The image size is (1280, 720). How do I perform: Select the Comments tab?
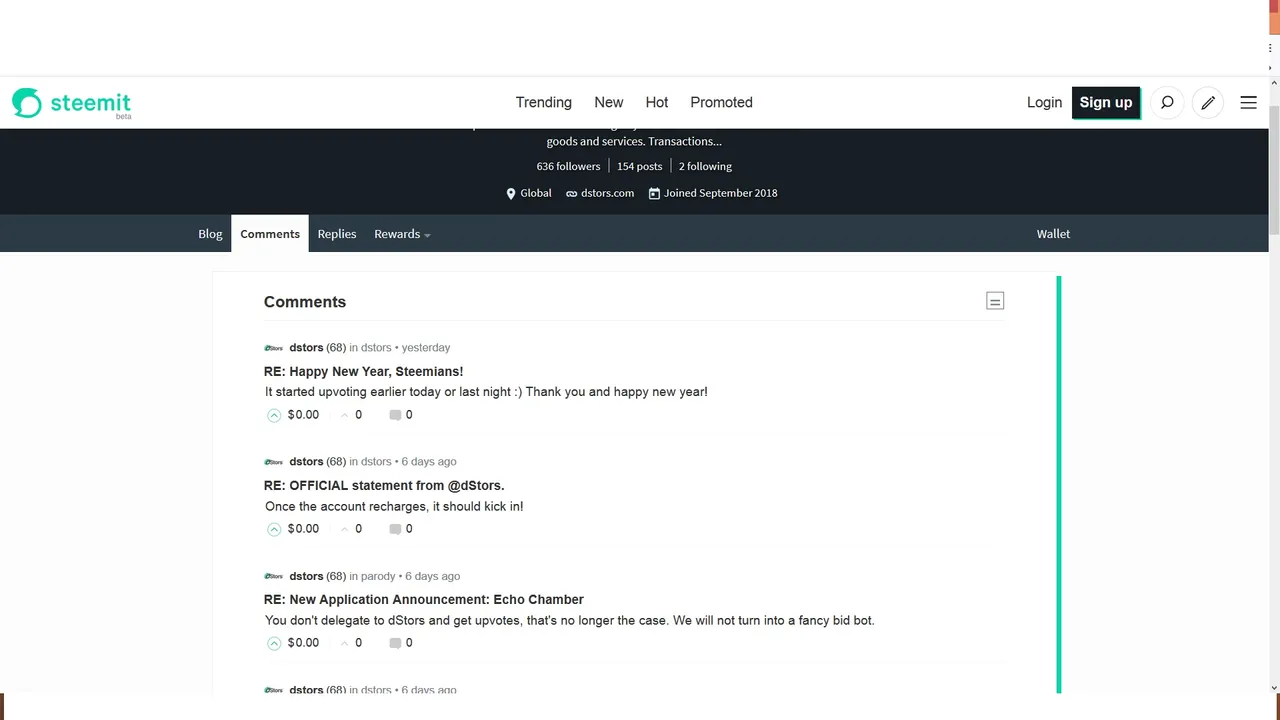click(270, 234)
